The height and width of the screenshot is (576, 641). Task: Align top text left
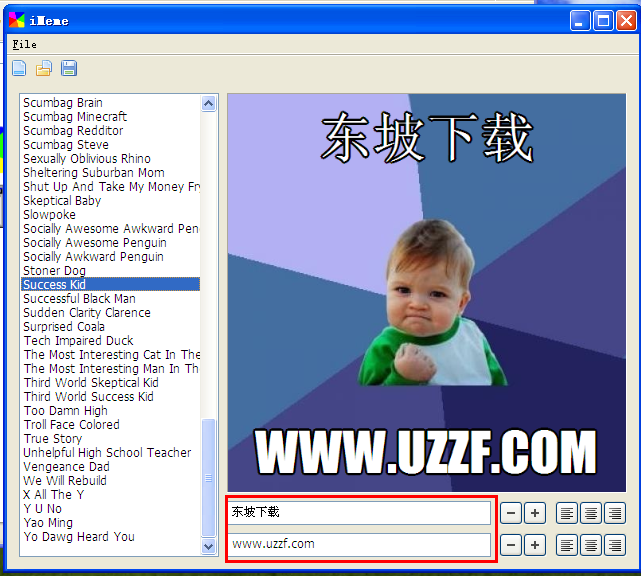[567, 513]
